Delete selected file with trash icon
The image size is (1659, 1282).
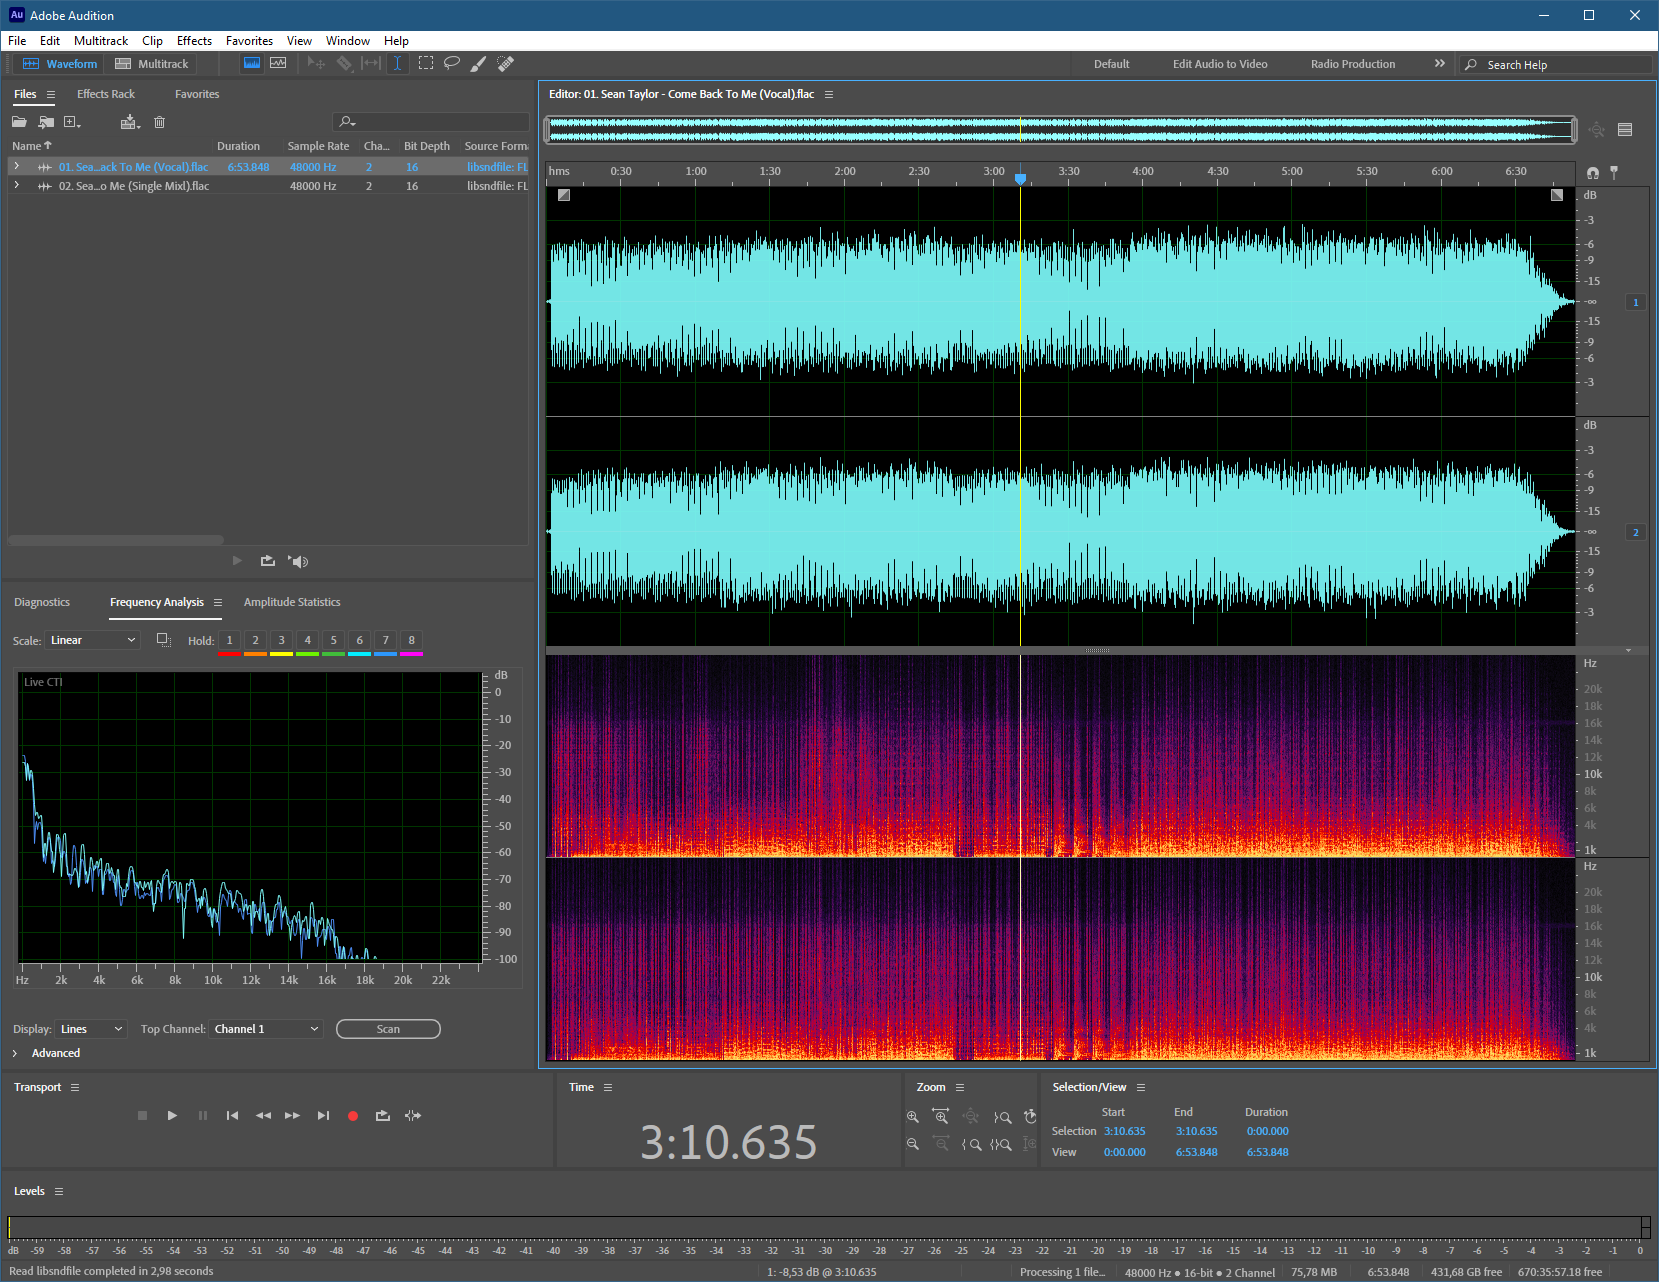[x=159, y=122]
